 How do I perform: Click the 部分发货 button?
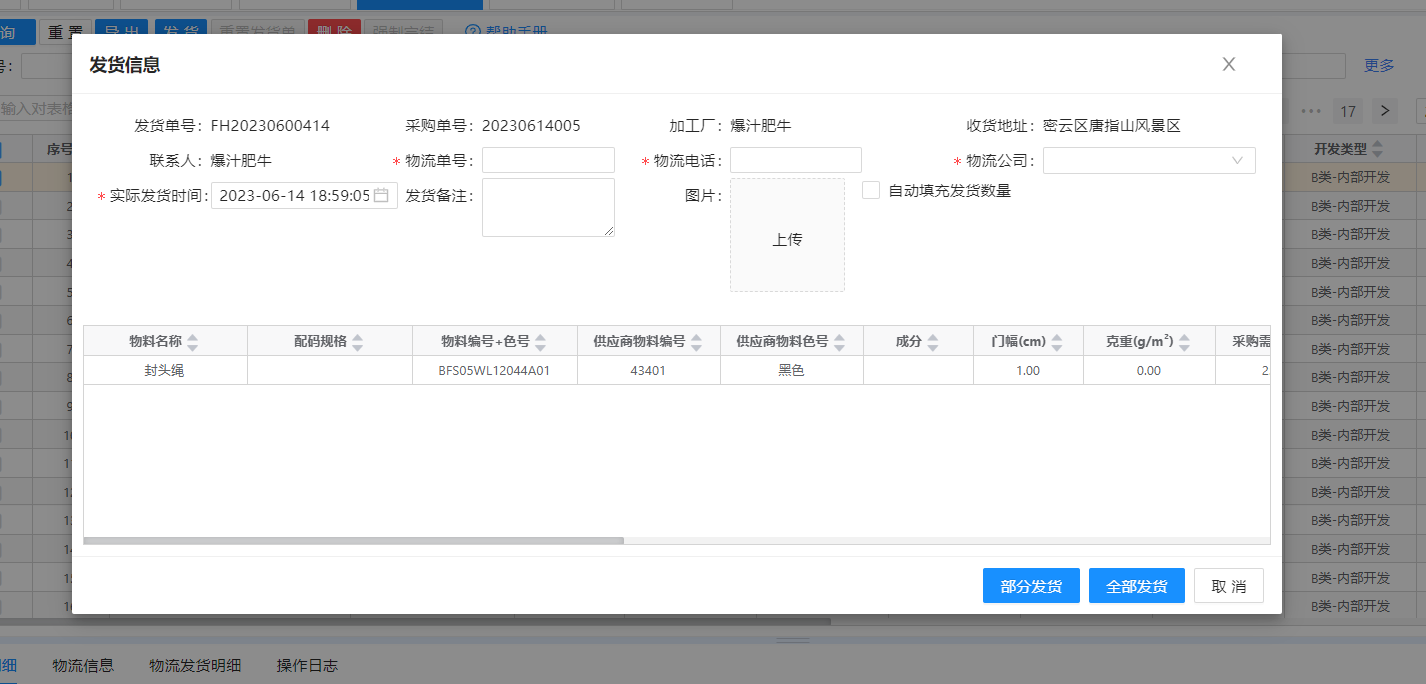(1031, 586)
